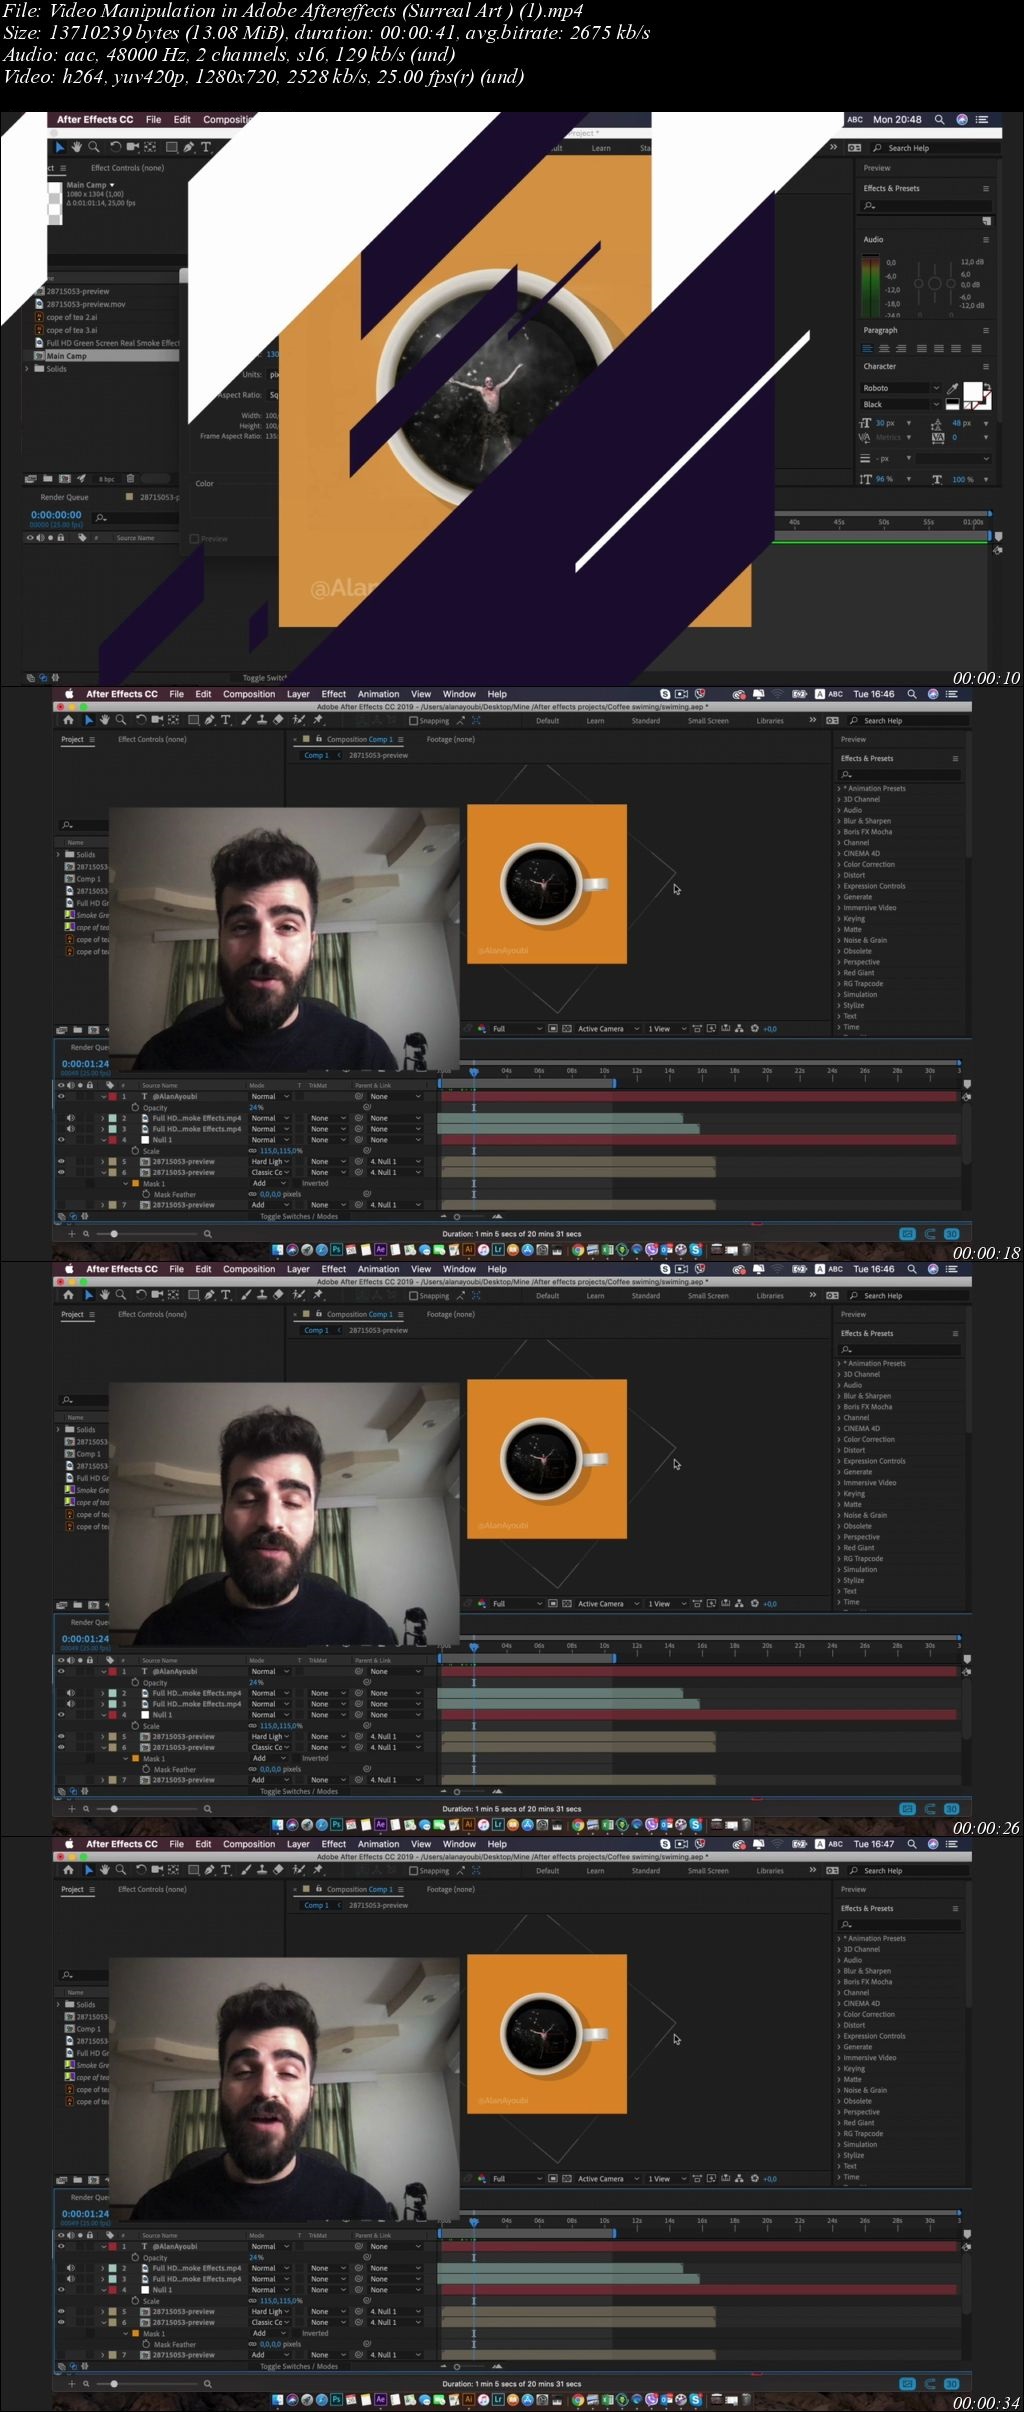Select Puppet Pin tool in 00:00:18 frame
The width and height of the screenshot is (1024, 2412).
pos(318,719)
